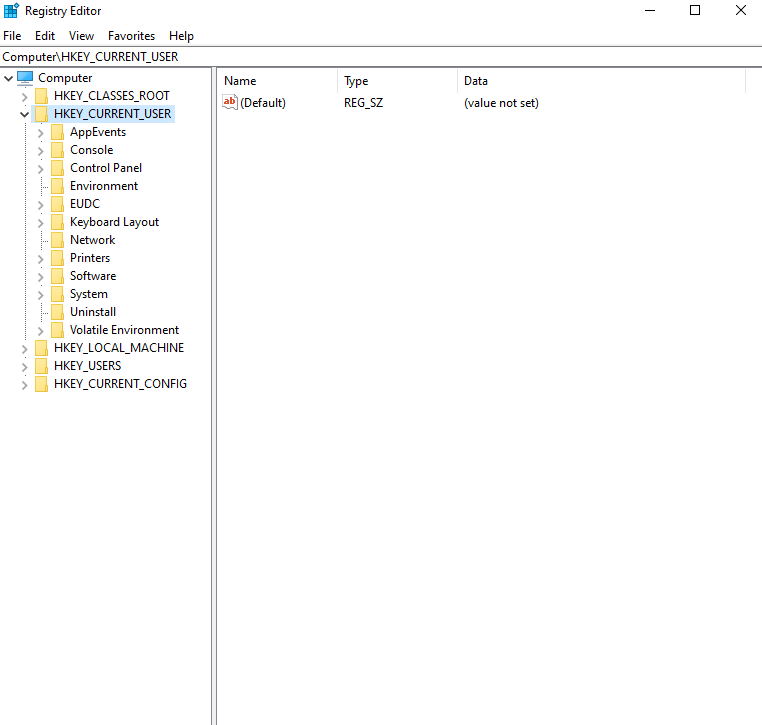Expand HKEY_CLASSES_ROOT with its chevron
Viewport: 762px width, 725px height.
click(24, 96)
